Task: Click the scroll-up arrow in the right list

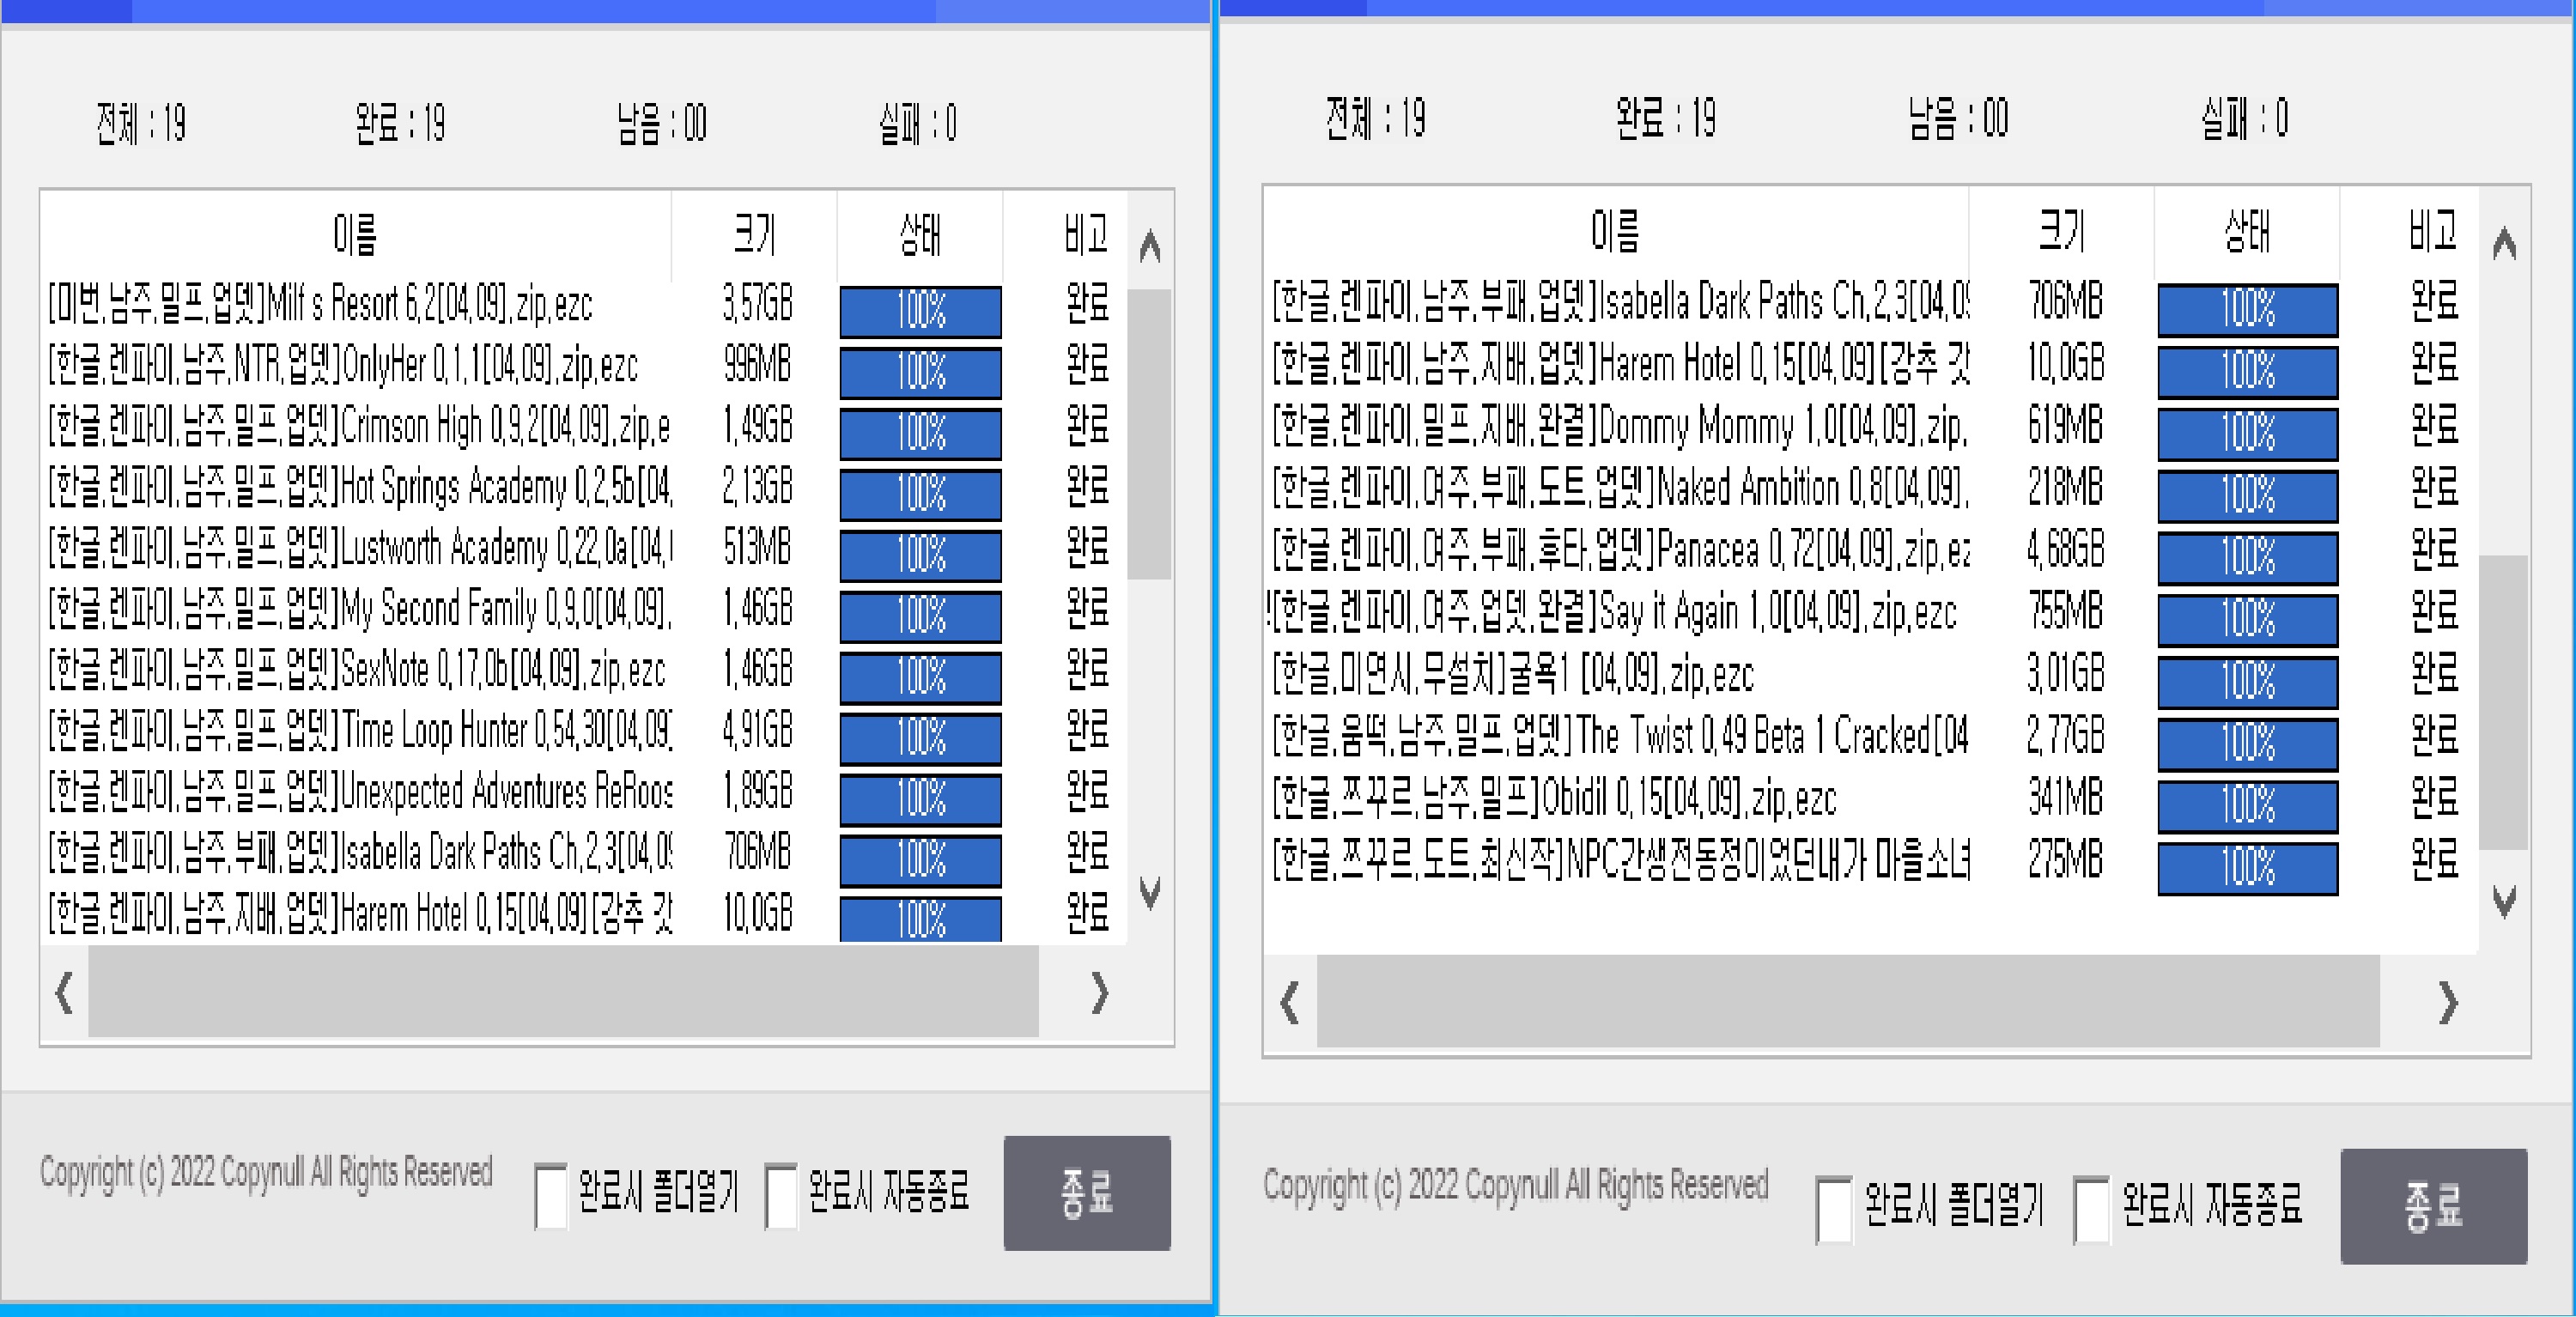Action: (x=2504, y=243)
